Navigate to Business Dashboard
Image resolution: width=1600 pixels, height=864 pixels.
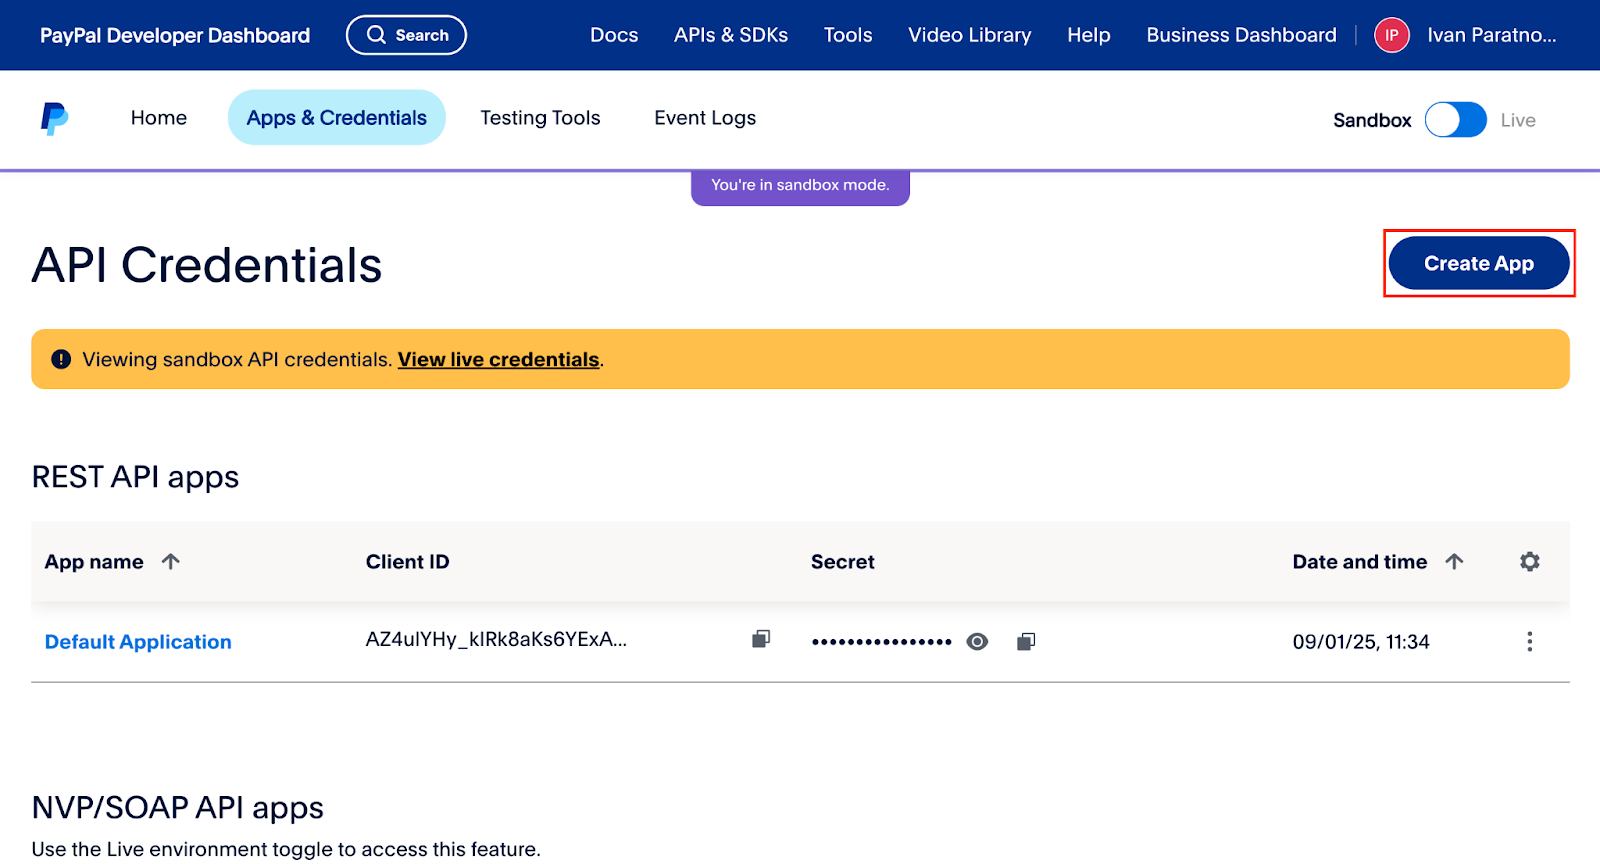point(1241,35)
